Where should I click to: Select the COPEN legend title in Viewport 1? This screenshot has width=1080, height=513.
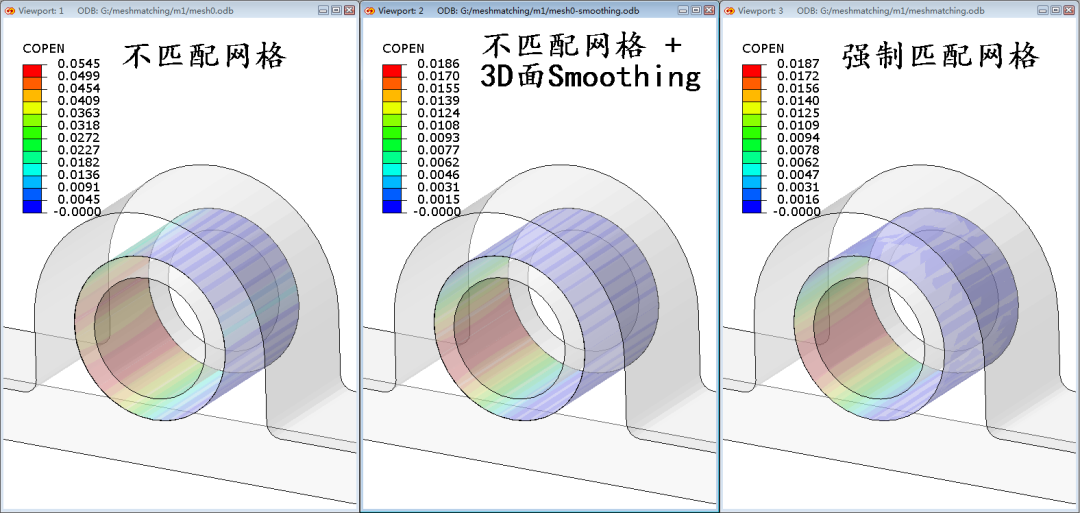tap(43, 49)
